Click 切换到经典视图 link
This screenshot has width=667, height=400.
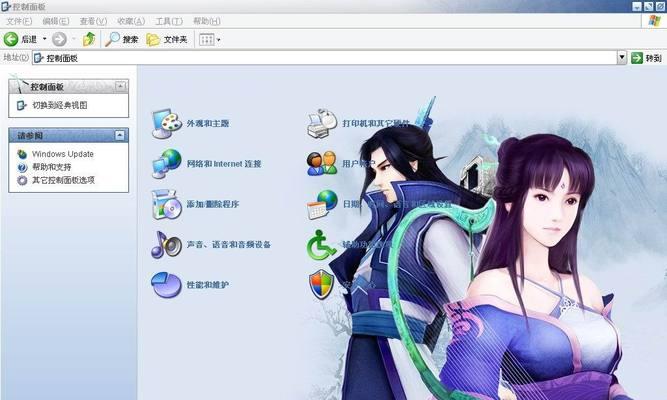pos(60,105)
